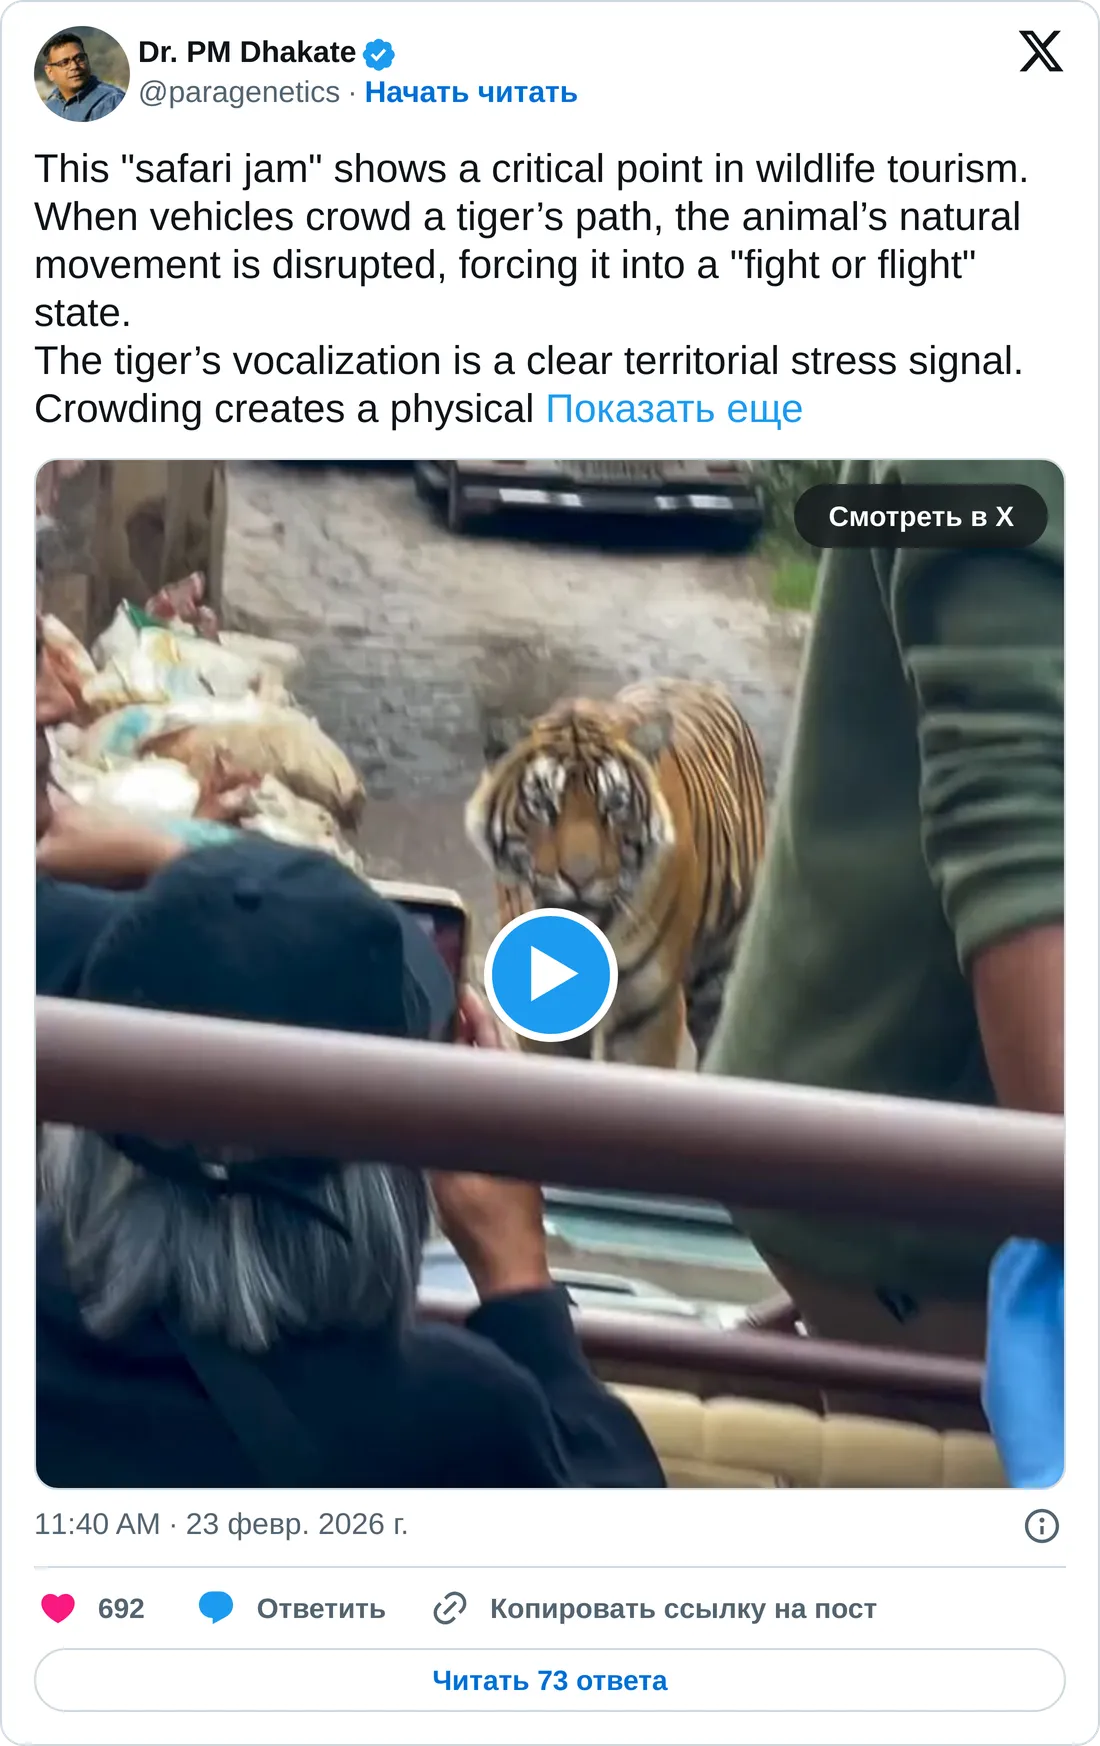Open the Читать 73 ответа button
The width and height of the screenshot is (1100, 1746).
click(x=550, y=1680)
